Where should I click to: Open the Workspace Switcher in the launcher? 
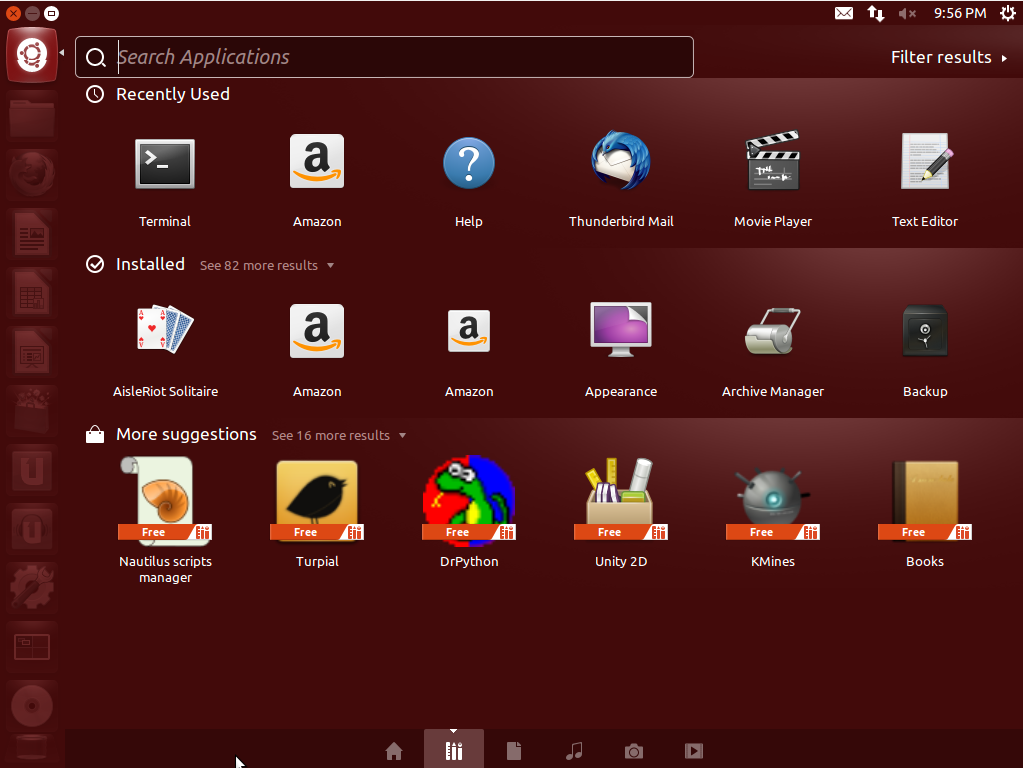point(31,647)
